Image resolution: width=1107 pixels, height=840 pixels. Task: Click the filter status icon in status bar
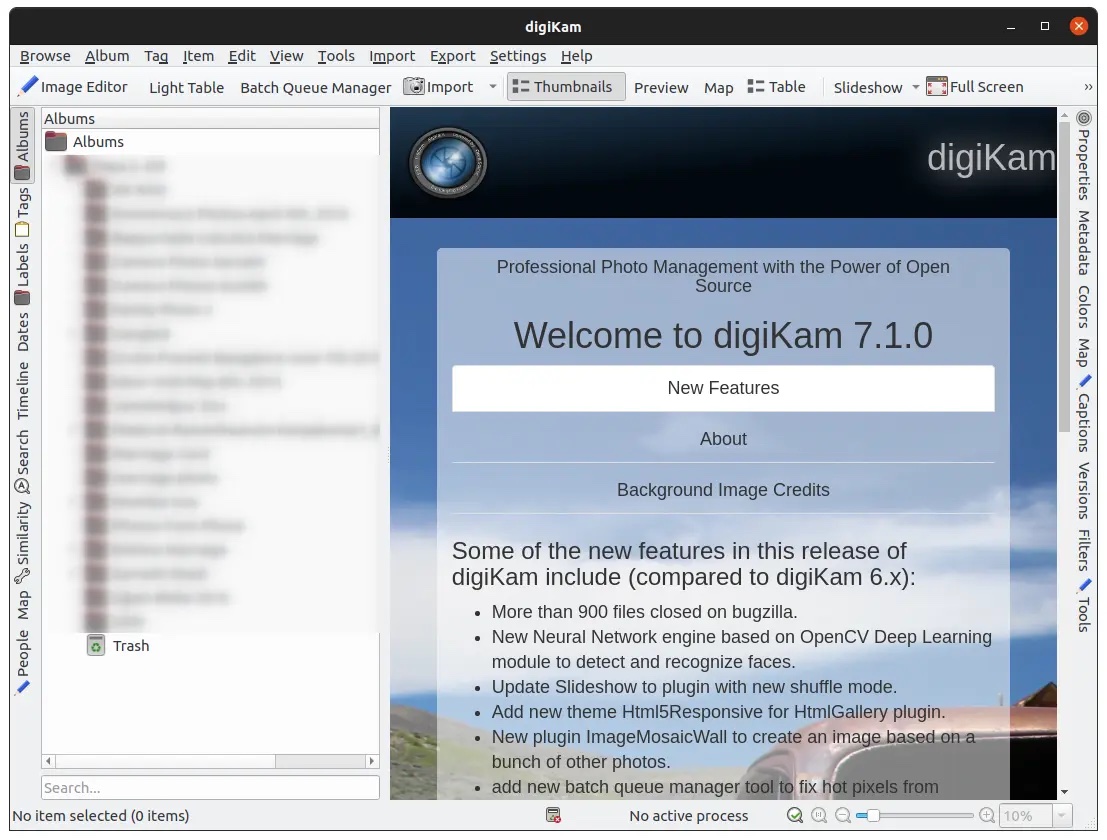(x=553, y=816)
